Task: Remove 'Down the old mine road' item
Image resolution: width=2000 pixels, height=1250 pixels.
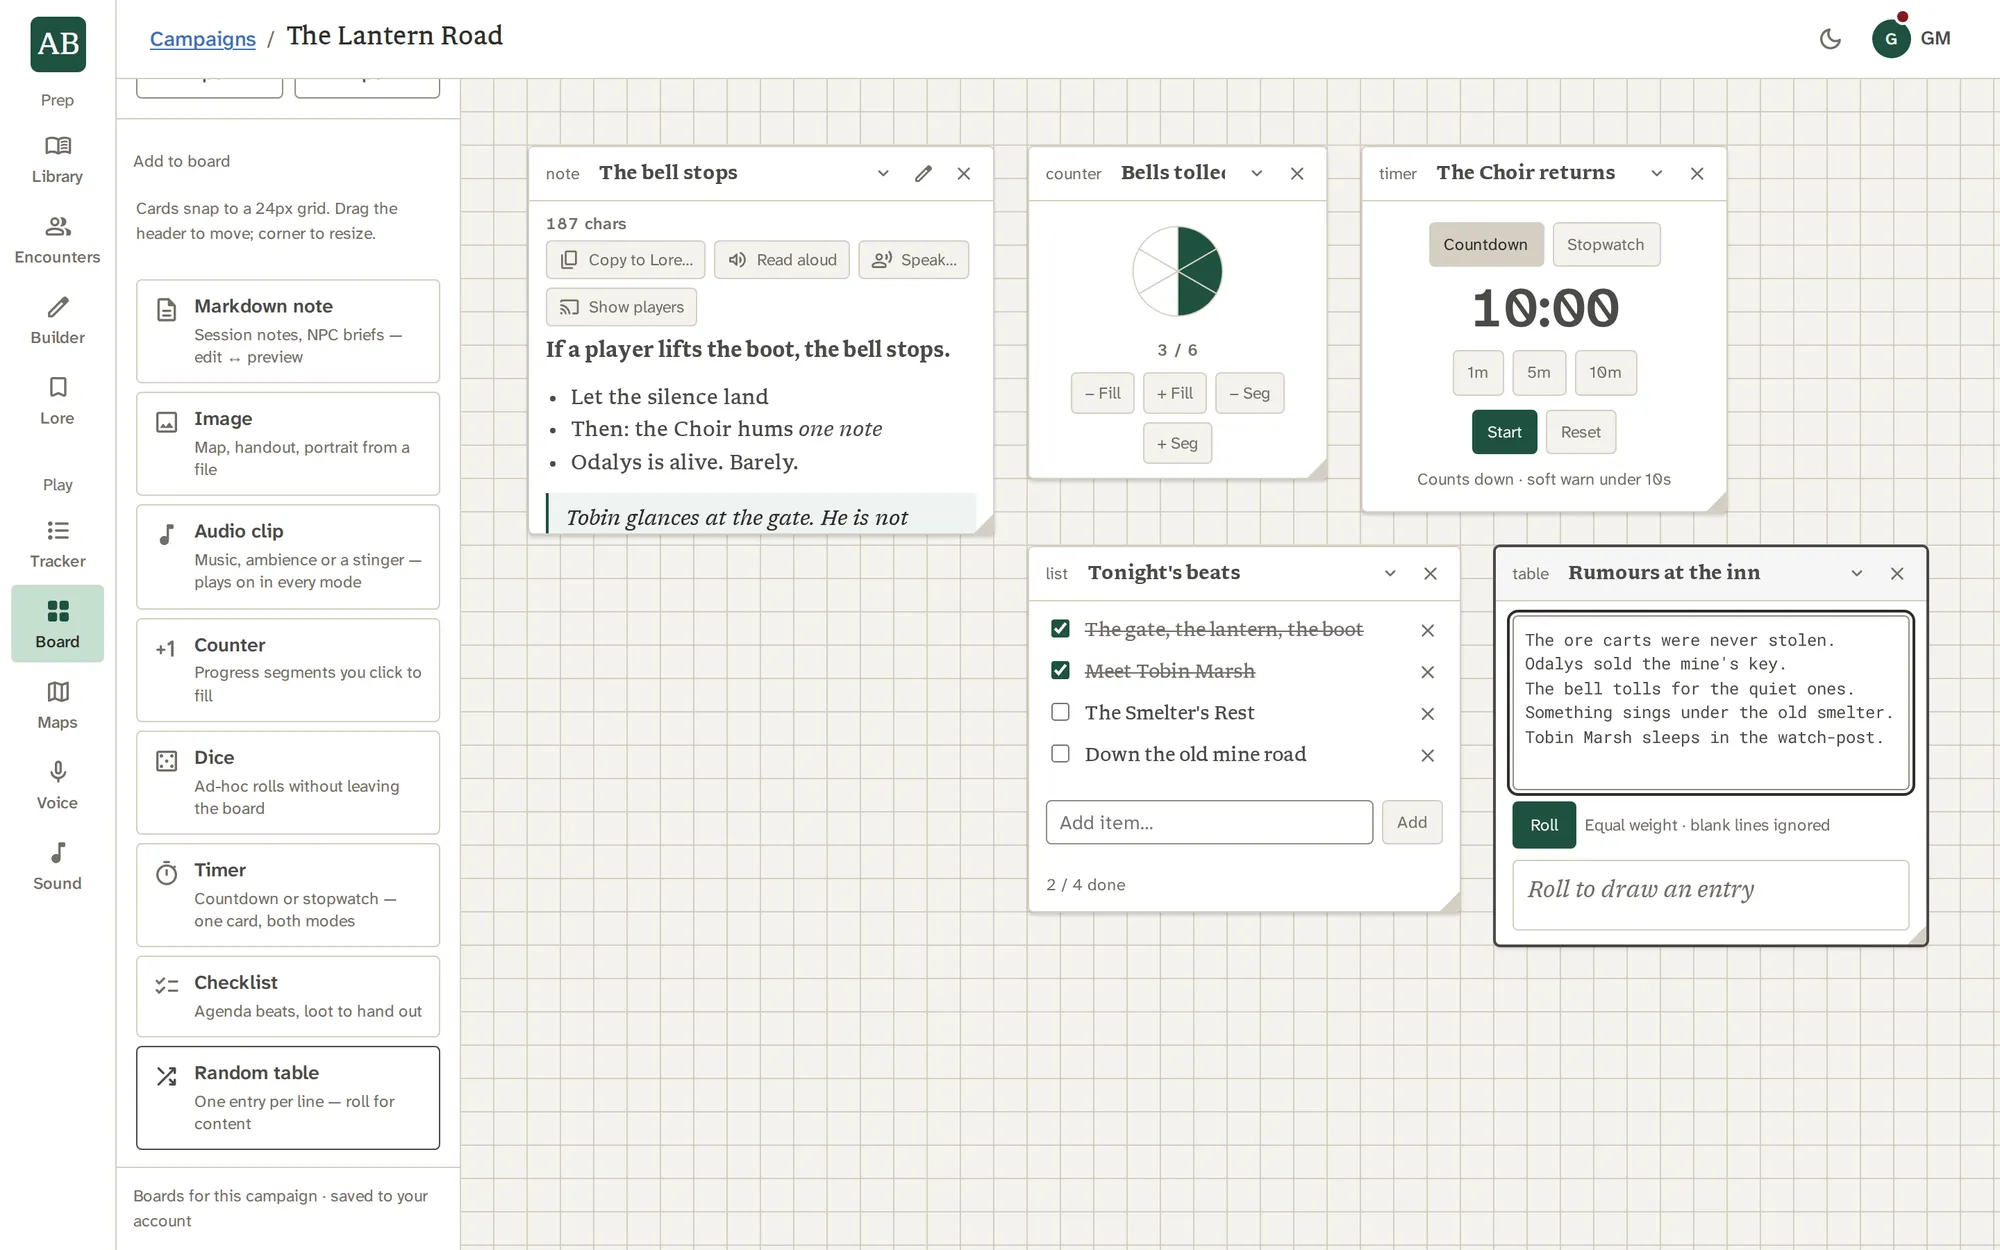Action: 1427,755
